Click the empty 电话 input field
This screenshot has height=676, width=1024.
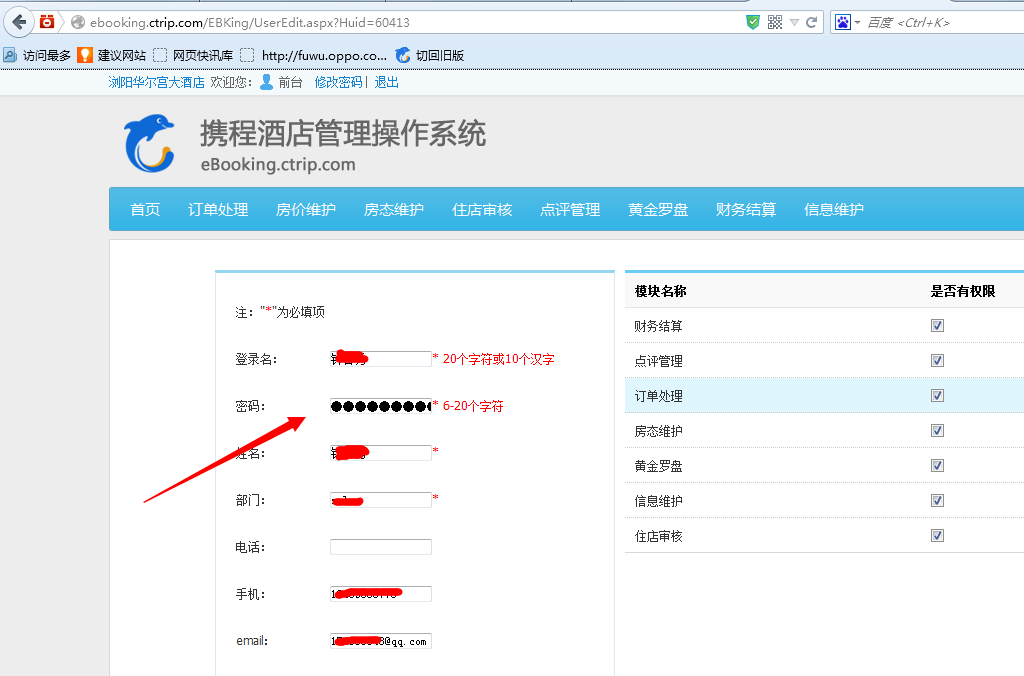pyautogui.click(x=381, y=547)
